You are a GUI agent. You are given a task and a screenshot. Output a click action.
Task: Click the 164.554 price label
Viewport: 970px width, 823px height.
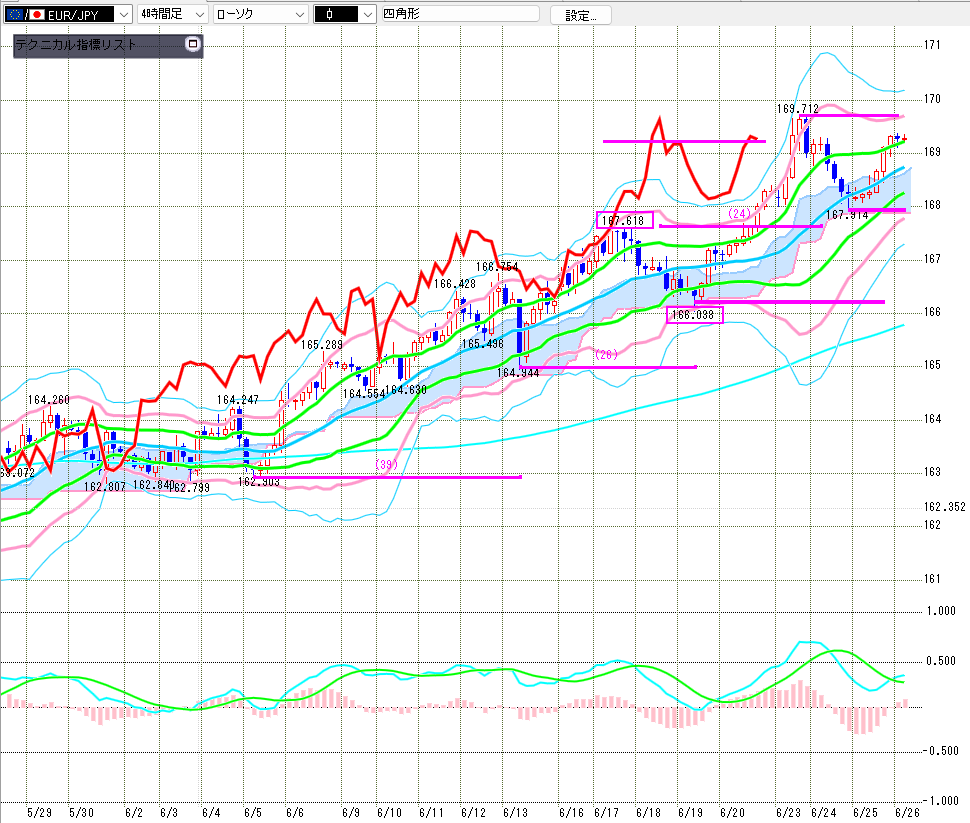coord(364,394)
